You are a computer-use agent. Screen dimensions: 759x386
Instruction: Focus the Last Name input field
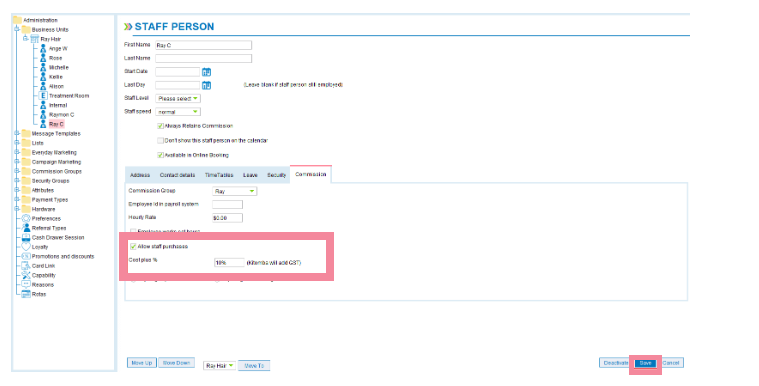point(203,59)
